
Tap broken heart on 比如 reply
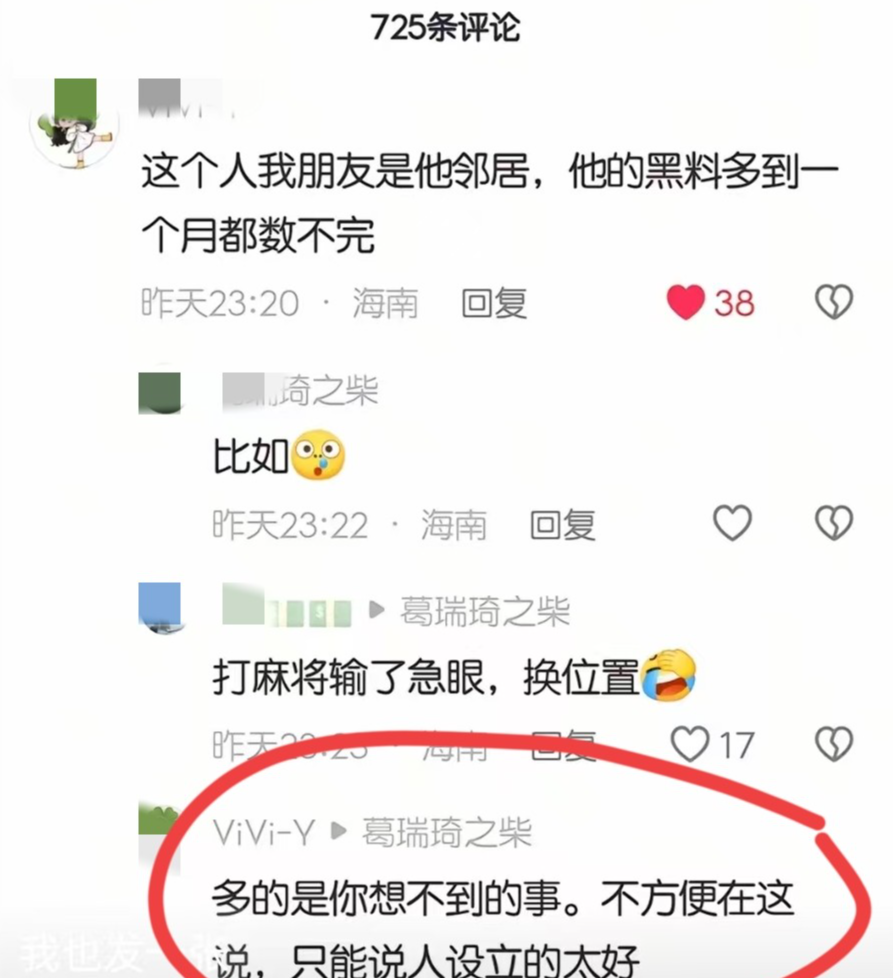834,523
